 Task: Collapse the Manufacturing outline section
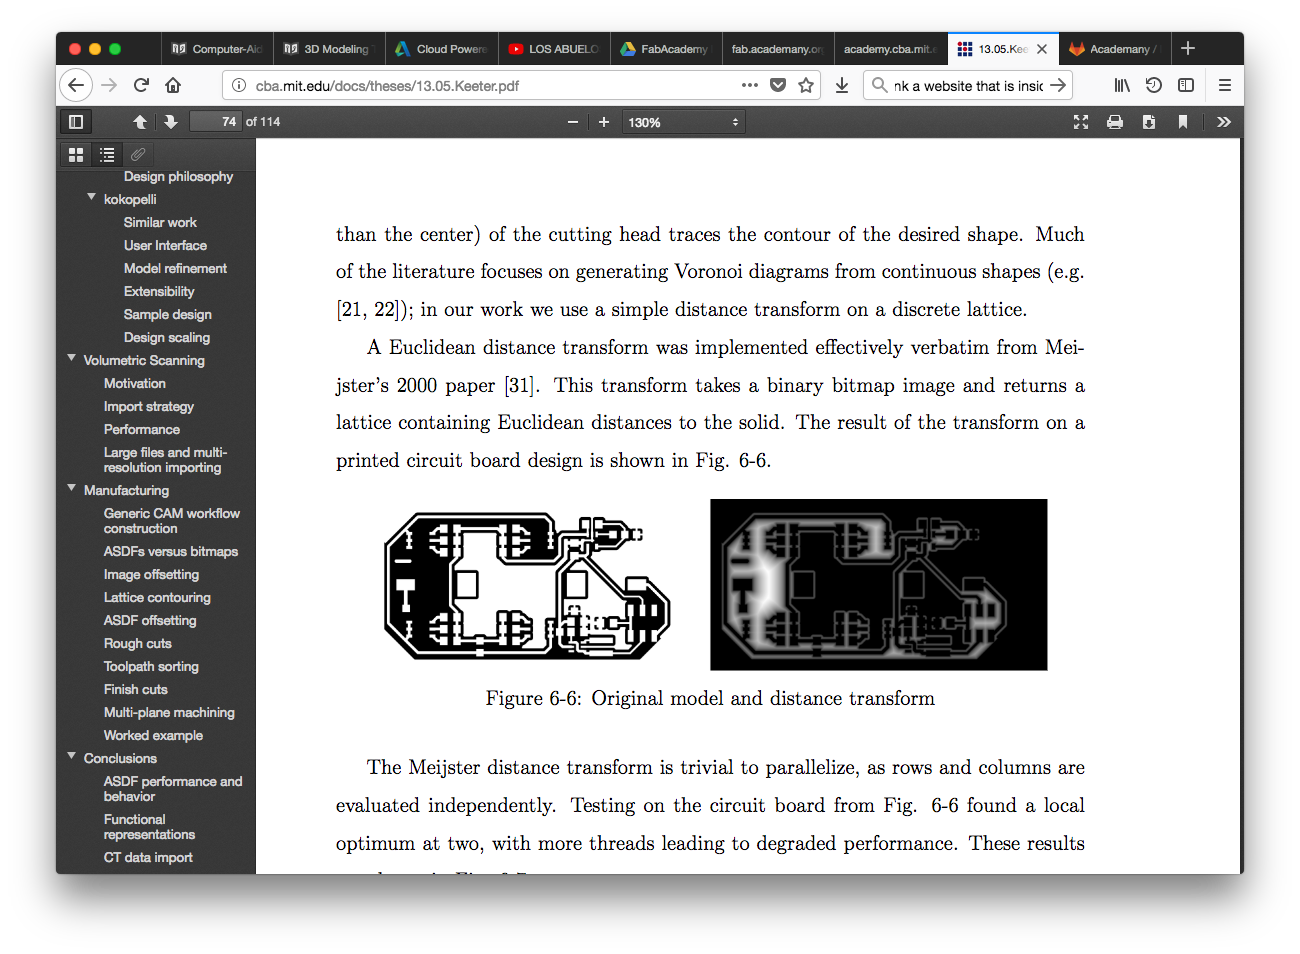pos(71,488)
